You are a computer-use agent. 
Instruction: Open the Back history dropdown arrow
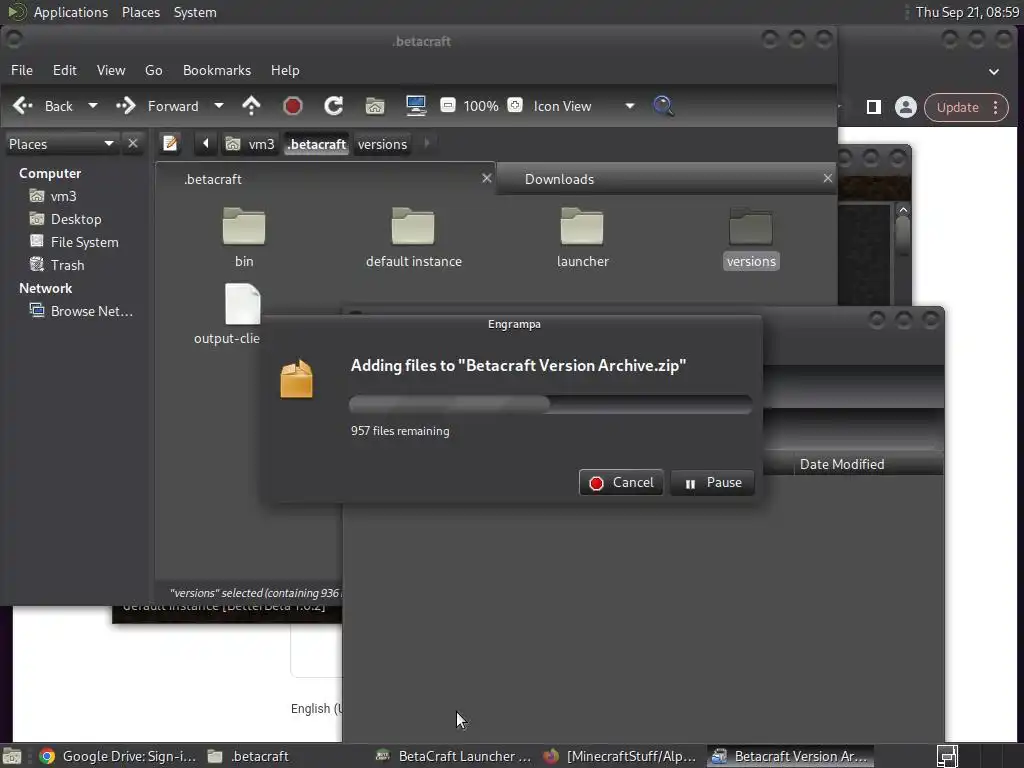click(x=93, y=106)
